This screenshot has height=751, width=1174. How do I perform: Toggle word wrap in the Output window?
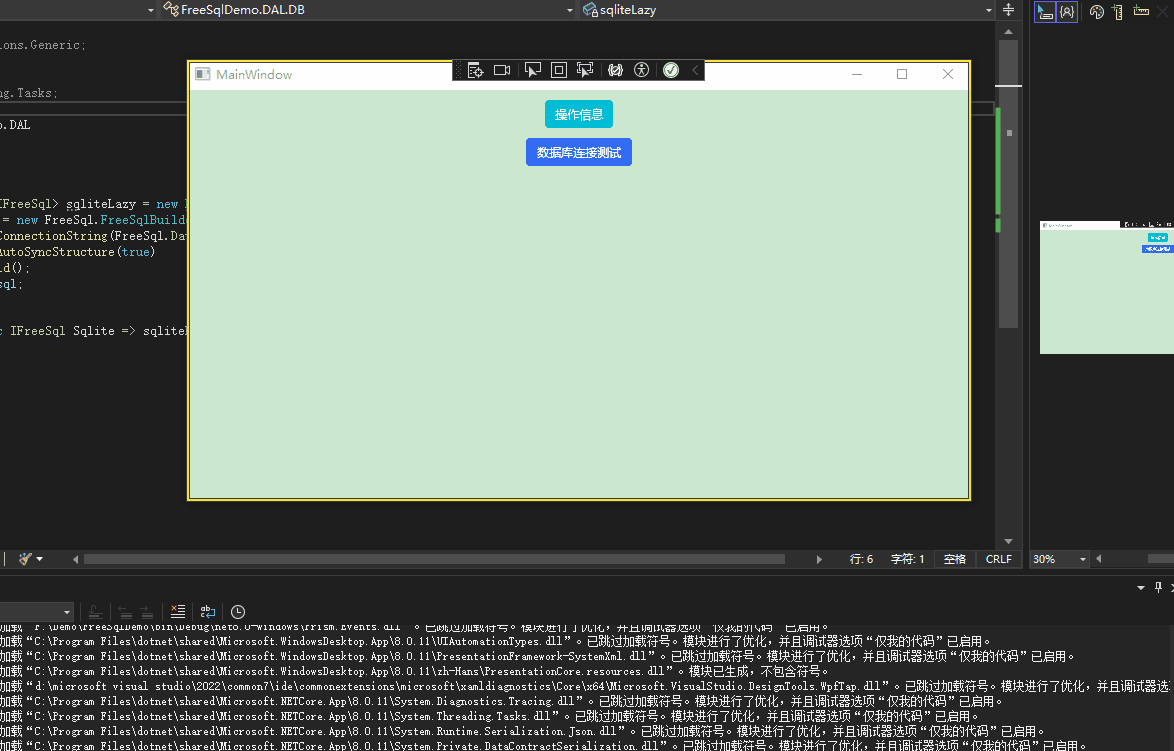pos(207,611)
